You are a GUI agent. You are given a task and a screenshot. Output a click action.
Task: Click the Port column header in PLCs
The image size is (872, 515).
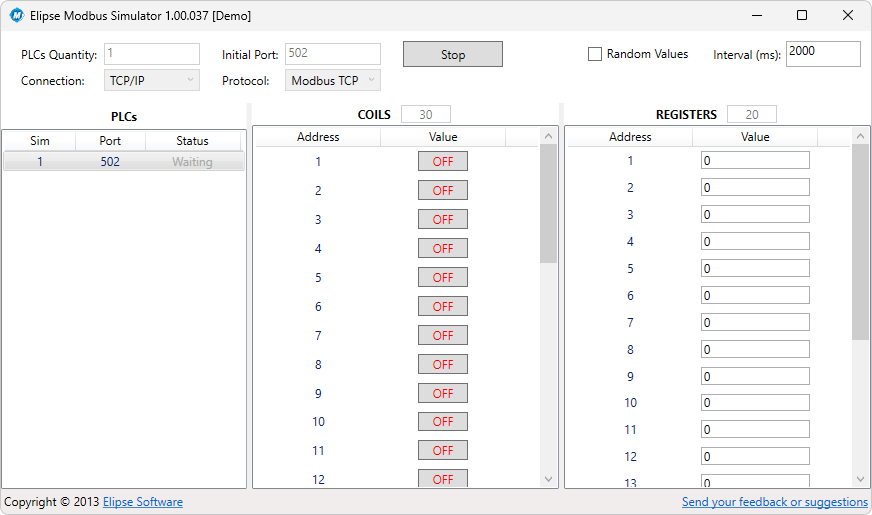tap(110, 141)
